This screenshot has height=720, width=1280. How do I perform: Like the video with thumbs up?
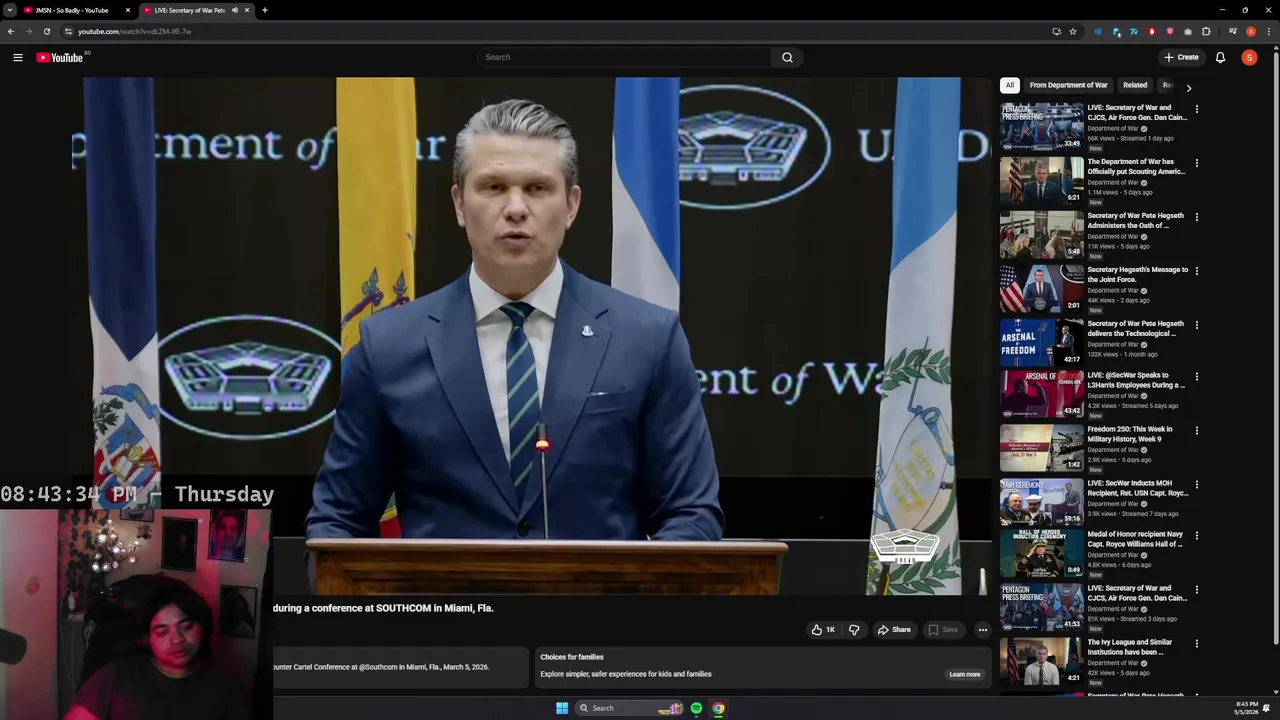pyautogui.click(x=823, y=630)
